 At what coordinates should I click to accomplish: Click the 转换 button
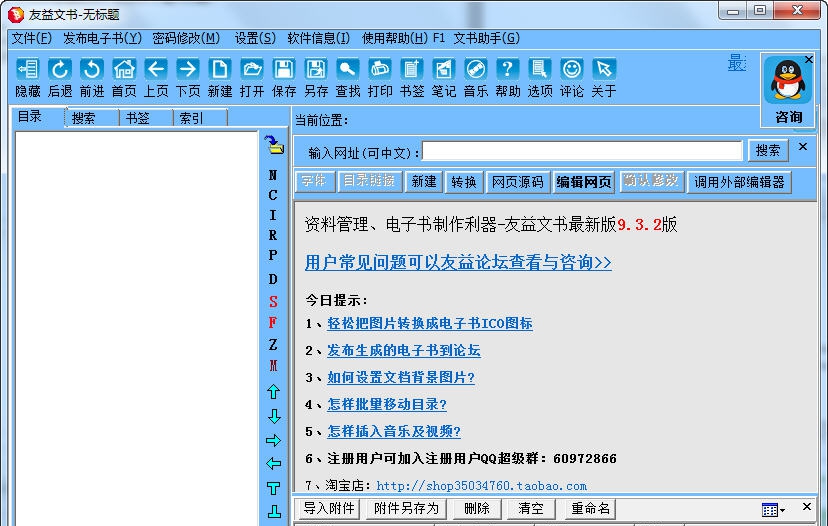point(464,182)
